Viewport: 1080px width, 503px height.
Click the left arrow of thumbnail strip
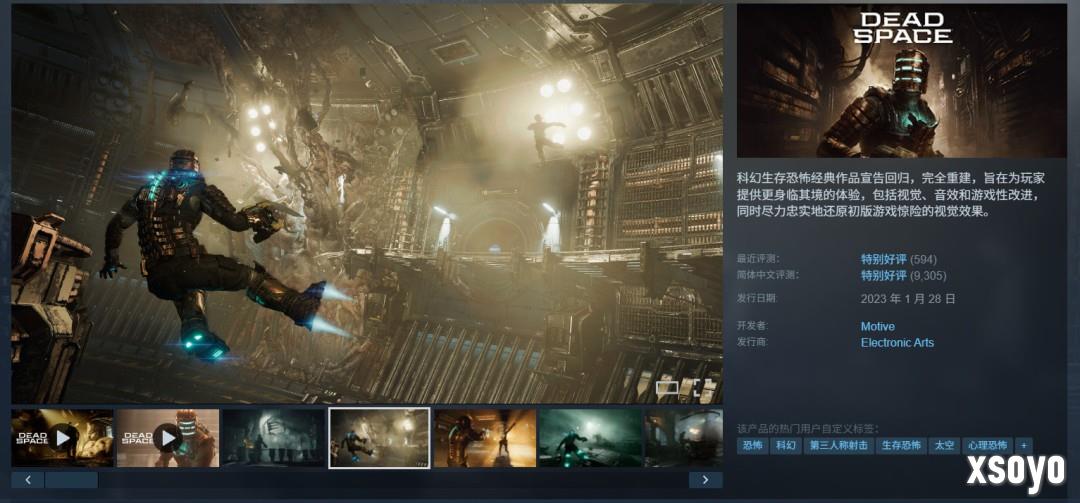tap(28, 480)
